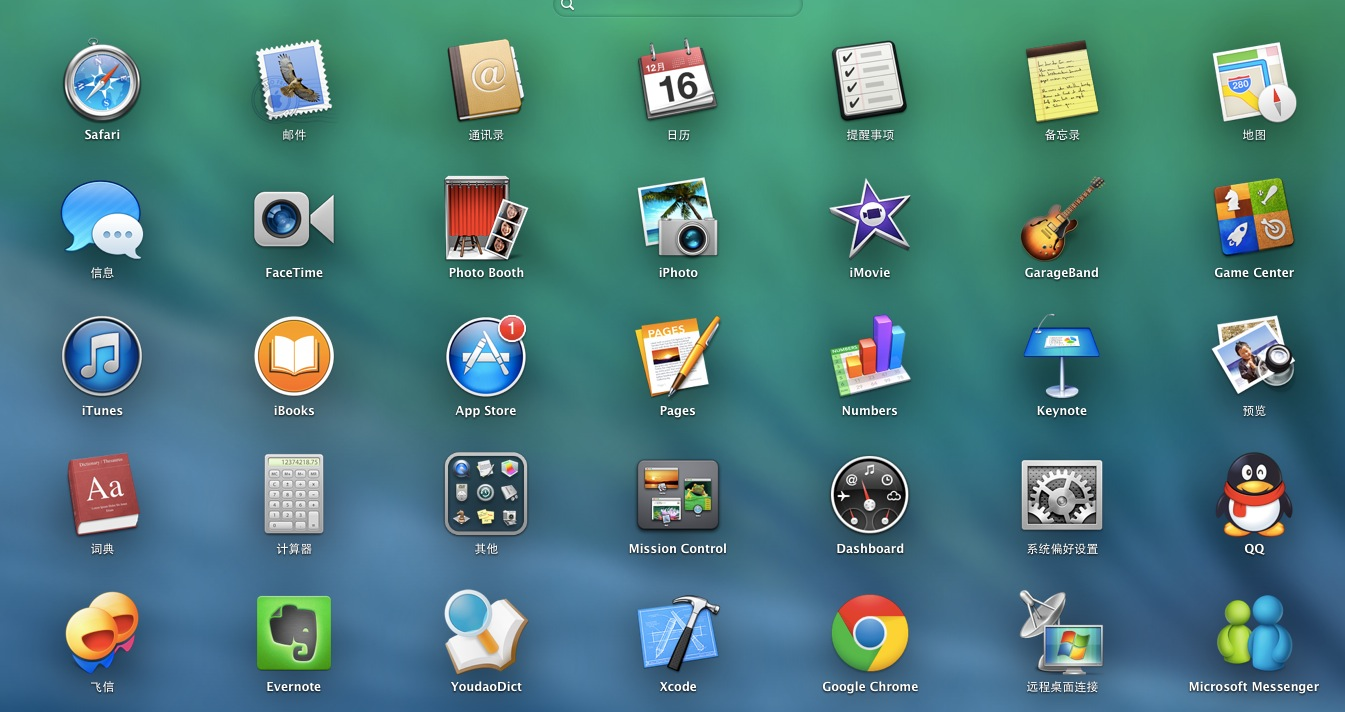This screenshot has height=712, width=1345.
Task: Launch iTunes music note icon
Action: pos(102,357)
